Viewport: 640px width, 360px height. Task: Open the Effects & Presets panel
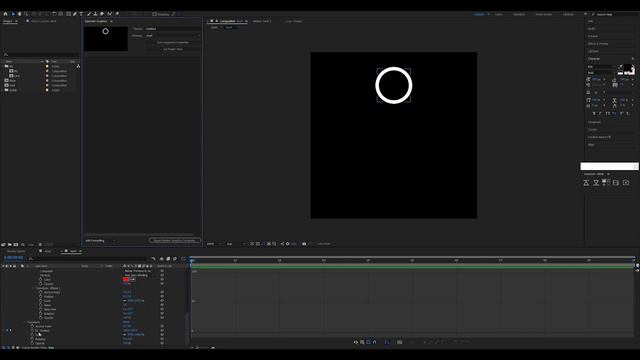(598, 44)
